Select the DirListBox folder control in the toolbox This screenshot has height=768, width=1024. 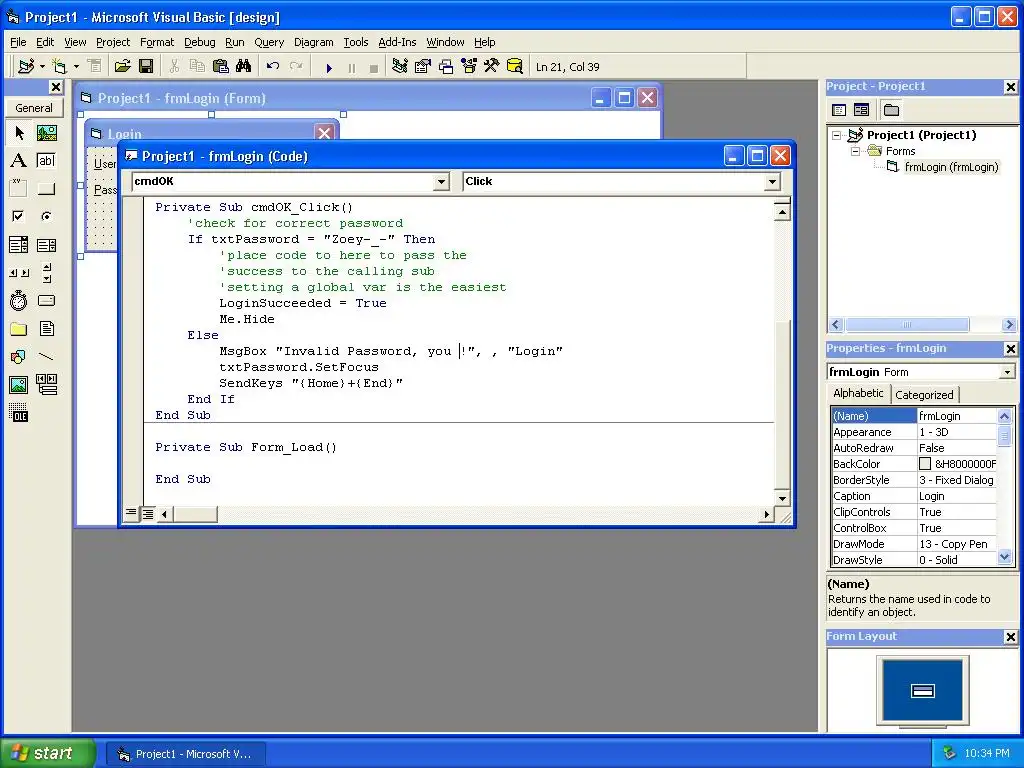19,328
